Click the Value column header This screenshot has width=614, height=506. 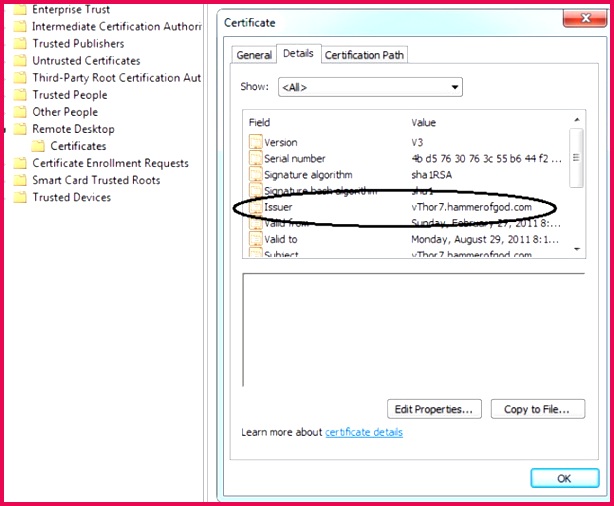click(423, 123)
